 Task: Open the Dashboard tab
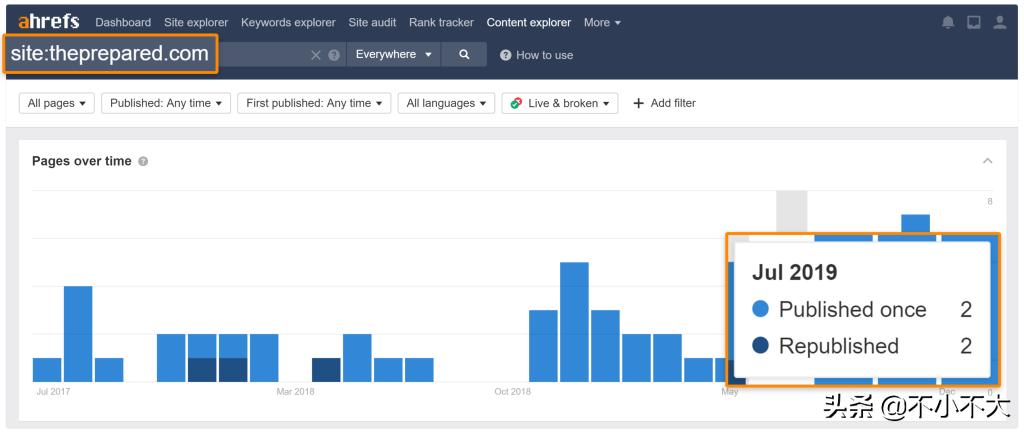pyautogui.click(x=123, y=22)
